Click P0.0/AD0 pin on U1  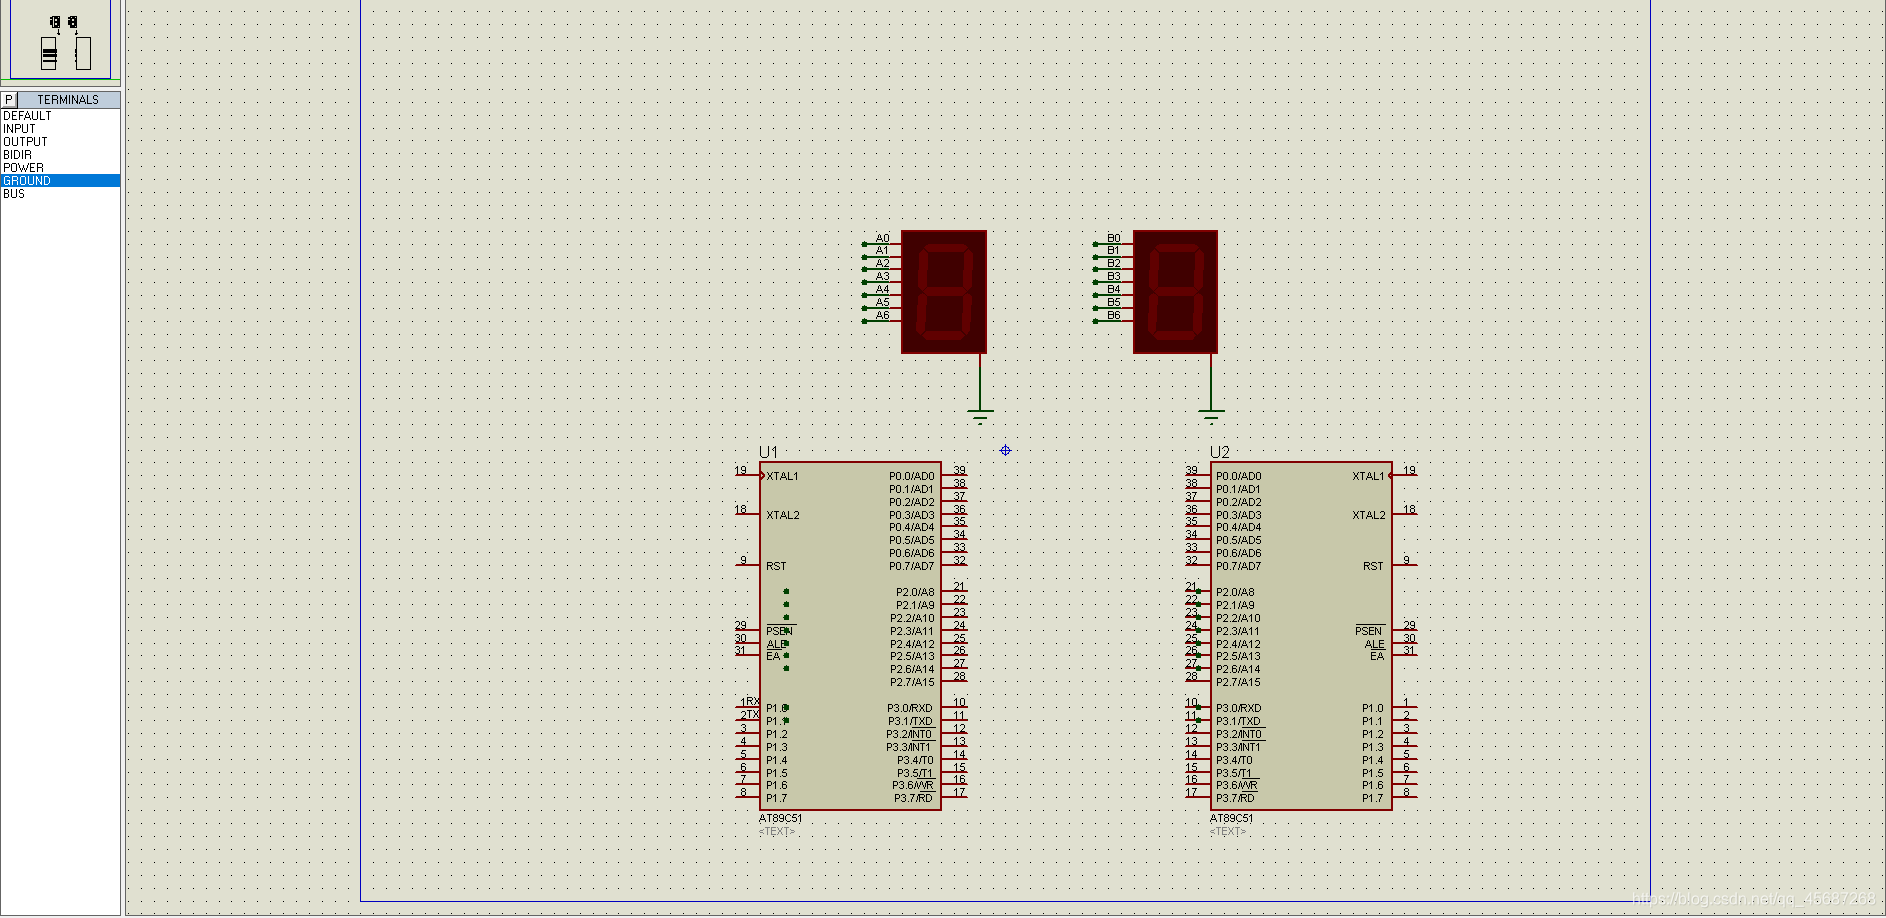pos(912,476)
